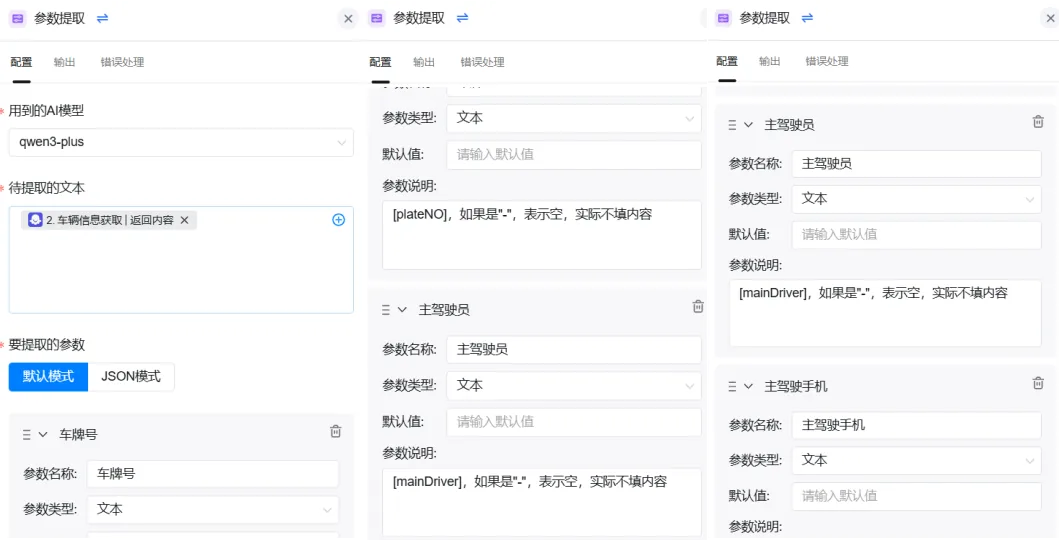
Task: Open 主驾驶员 参数类型 dropdown in right panel
Action: 916,199
